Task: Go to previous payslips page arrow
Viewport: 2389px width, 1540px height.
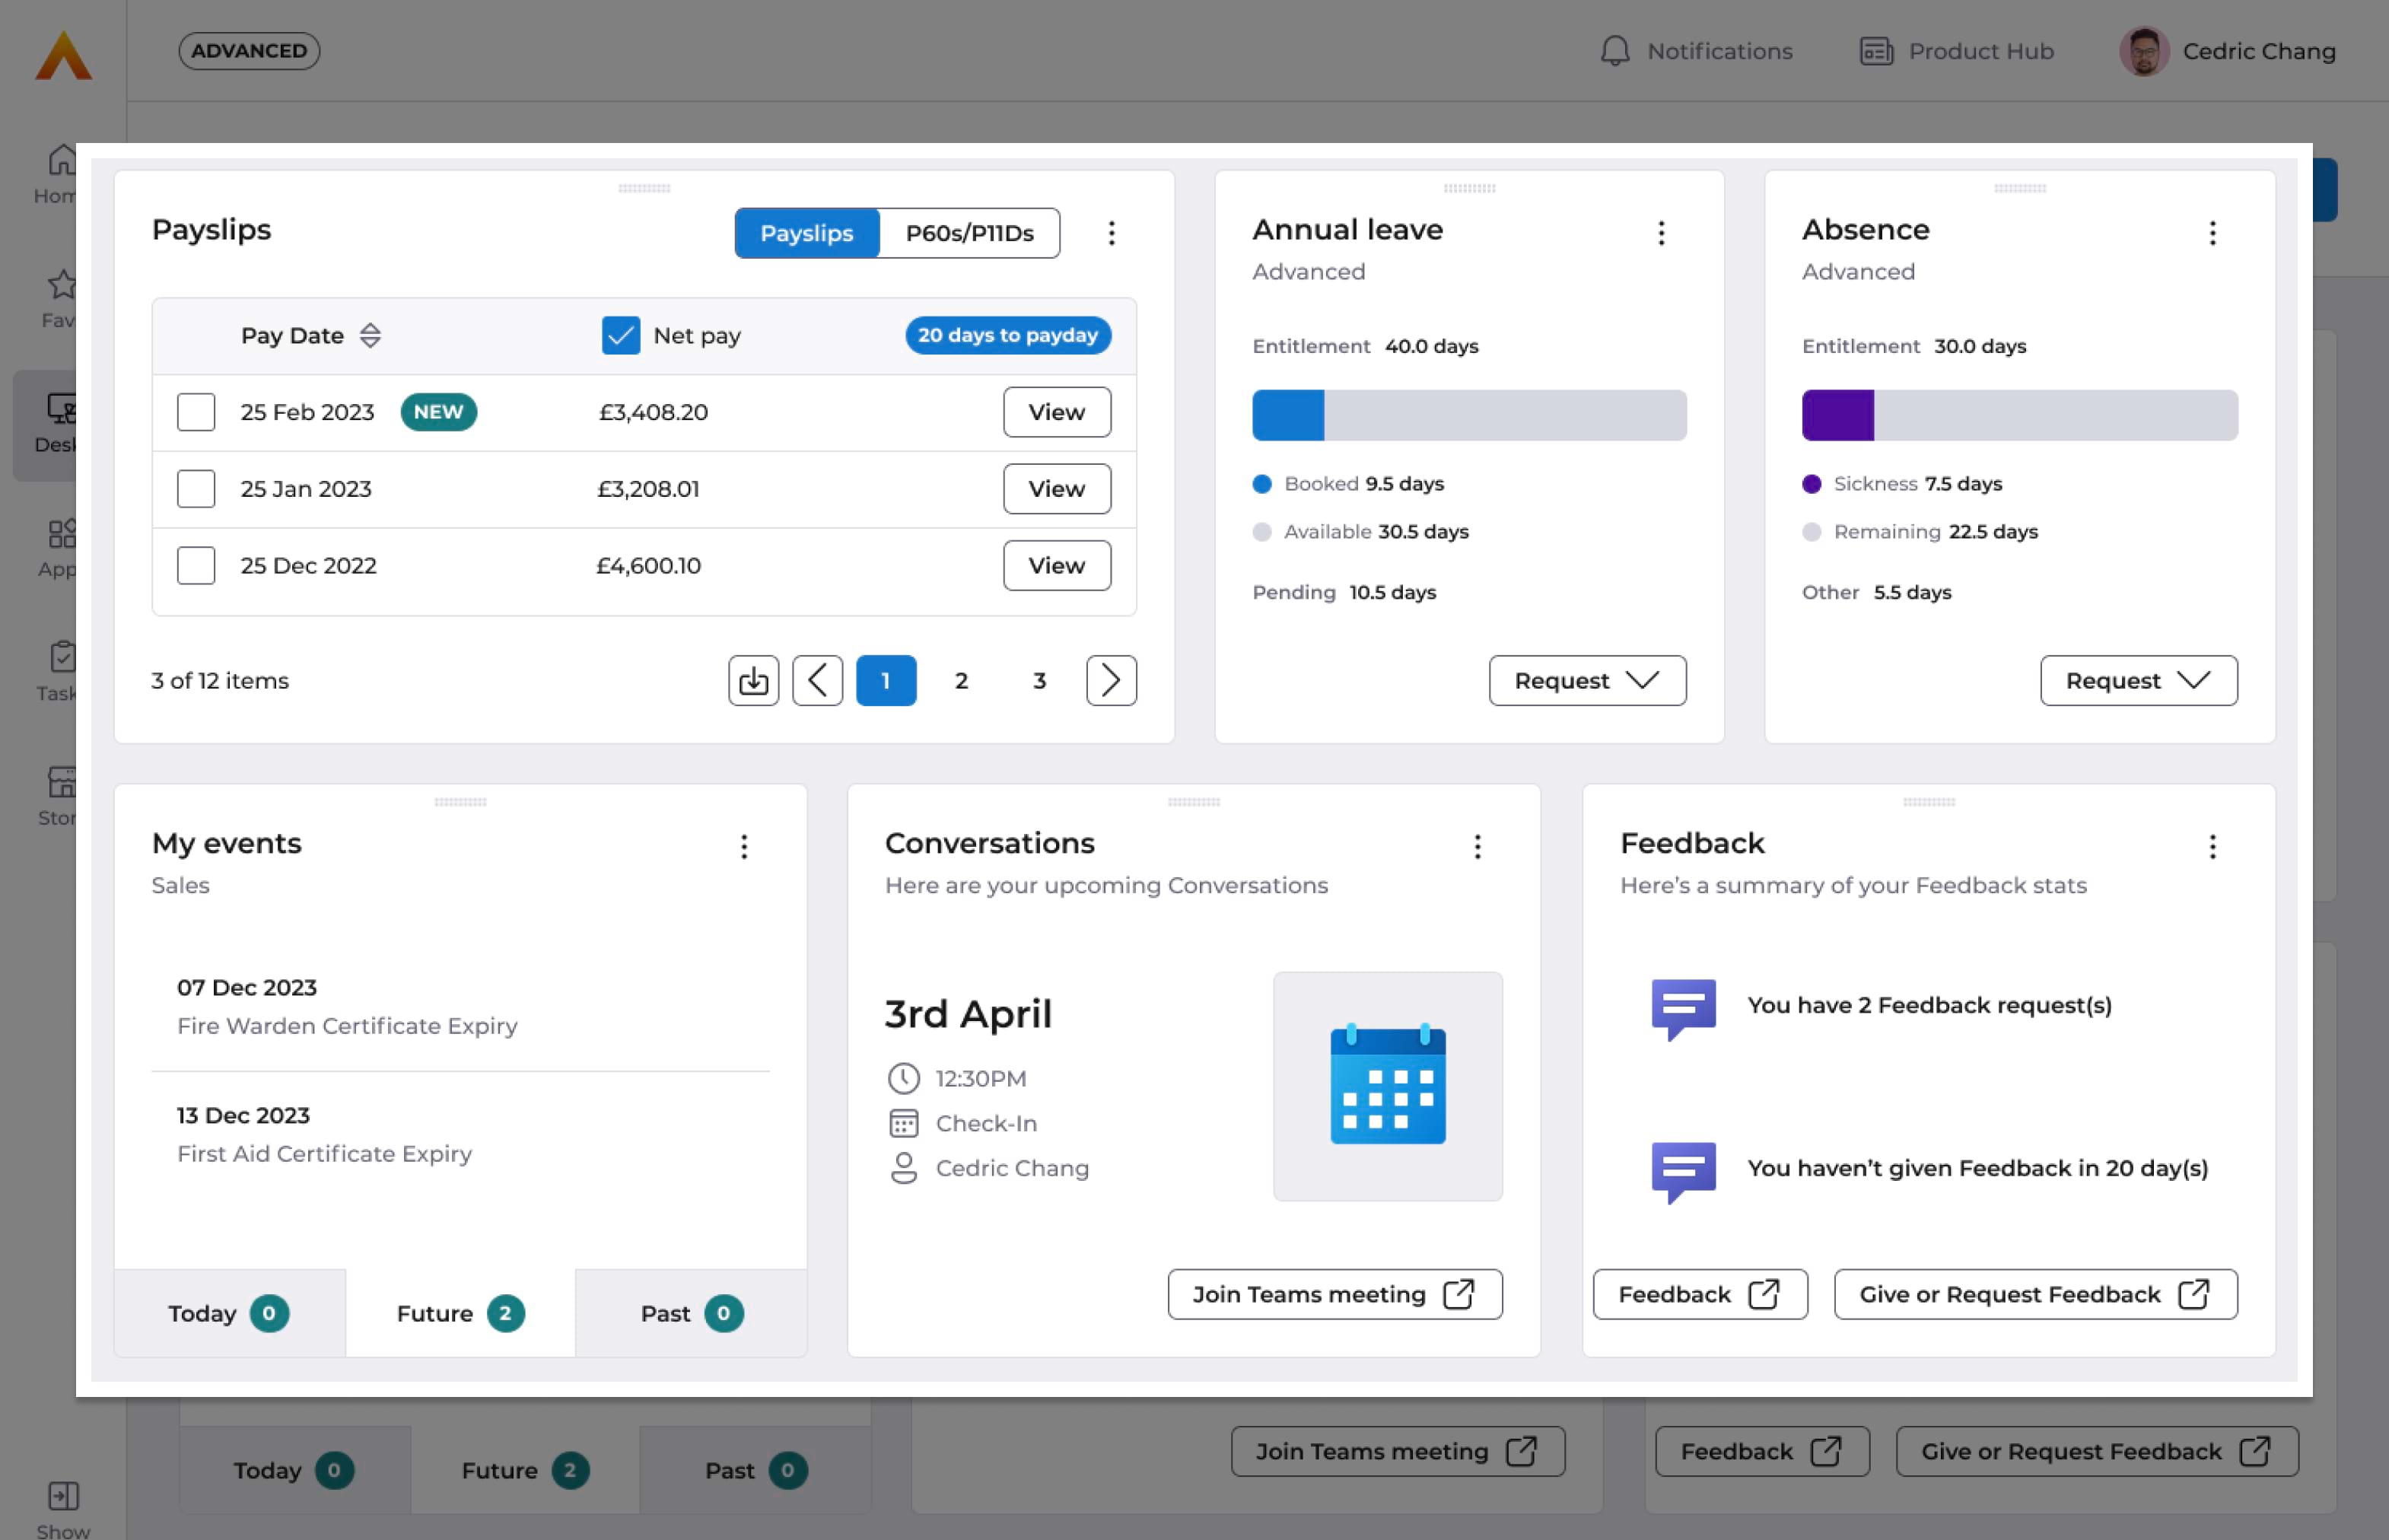Action: [x=817, y=681]
